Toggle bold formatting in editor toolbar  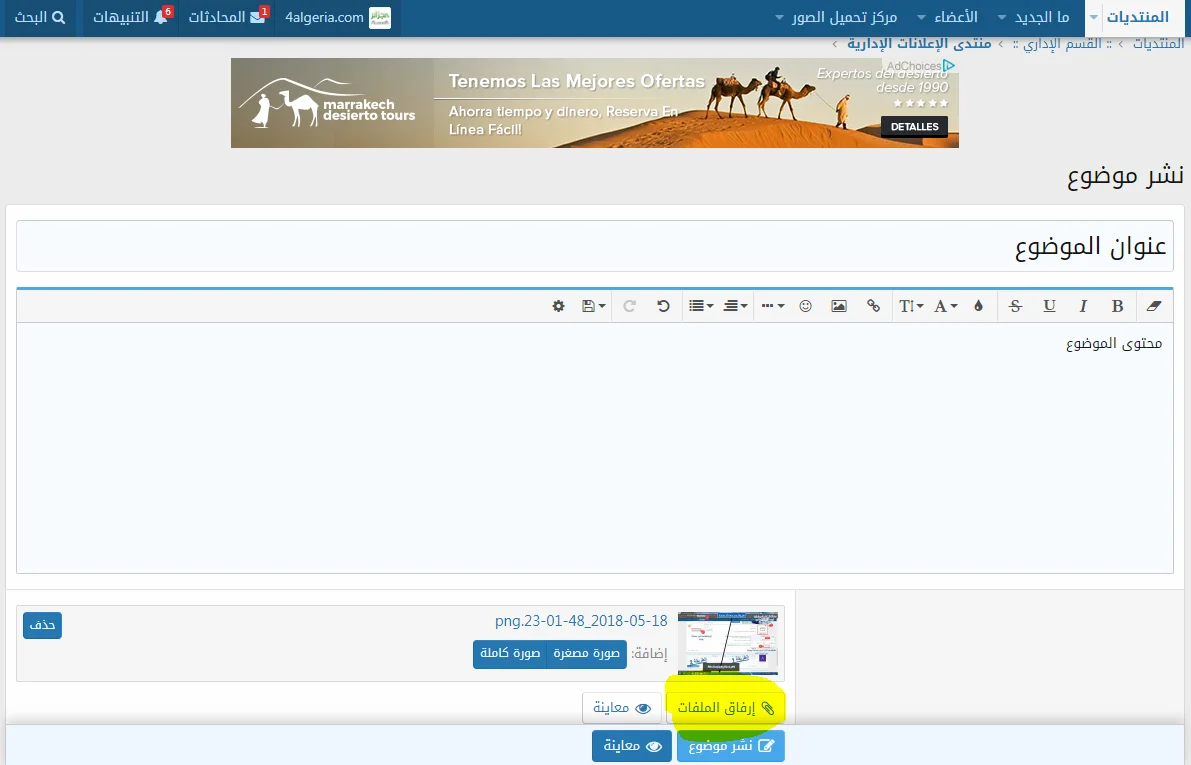(x=1118, y=306)
